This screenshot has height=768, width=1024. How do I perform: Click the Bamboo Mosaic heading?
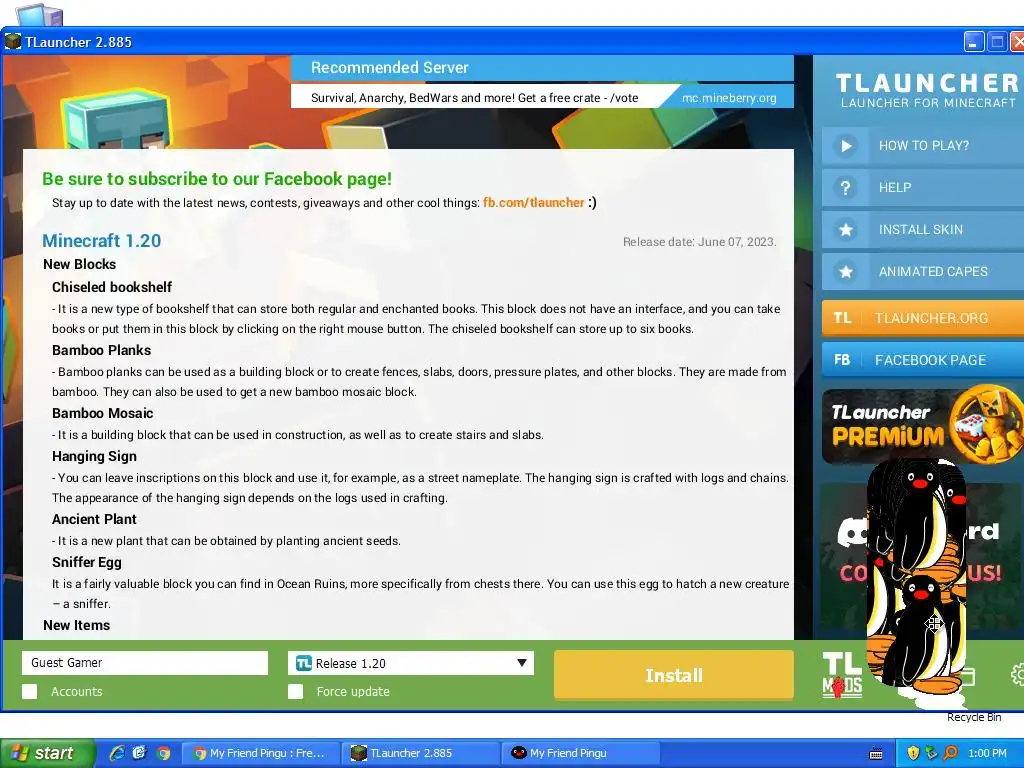click(x=103, y=413)
